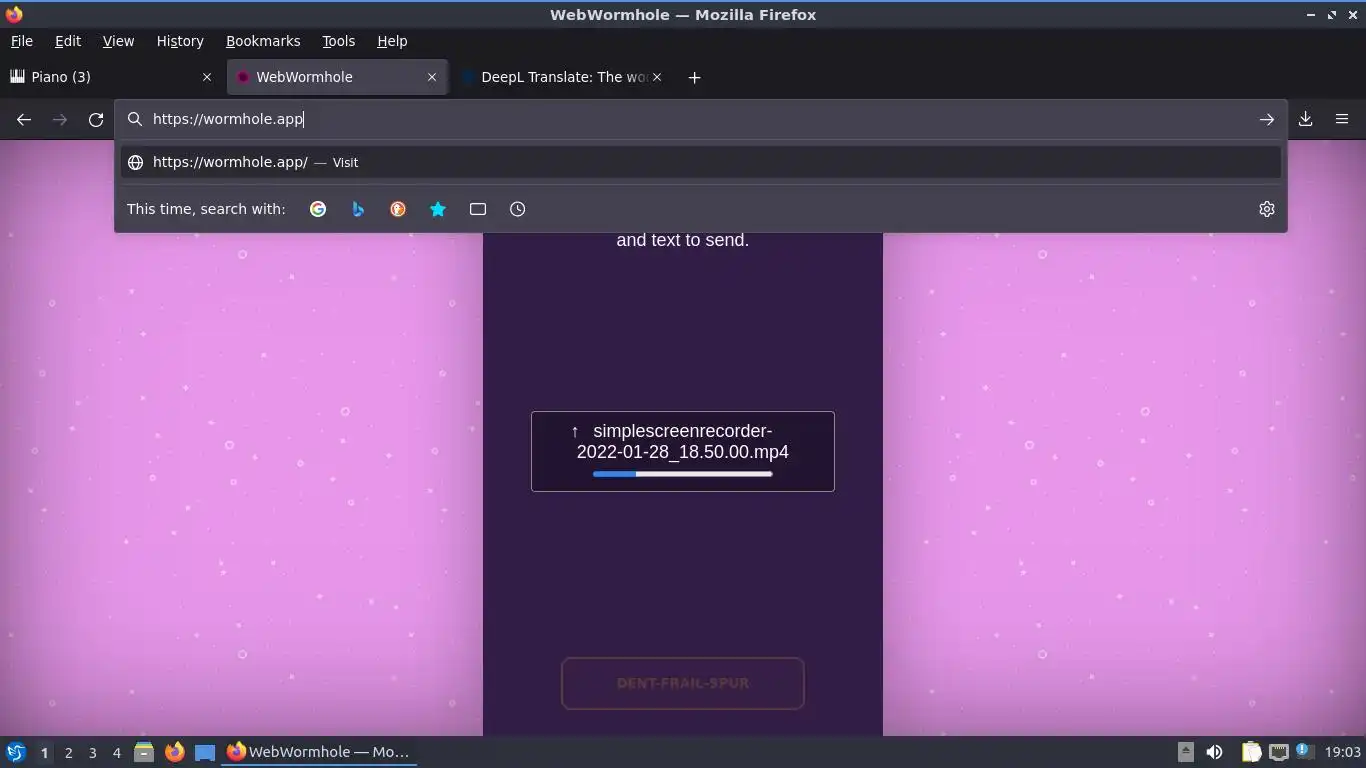
Task: Switch to the DeepL Translate tab
Action: click(x=562, y=77)
